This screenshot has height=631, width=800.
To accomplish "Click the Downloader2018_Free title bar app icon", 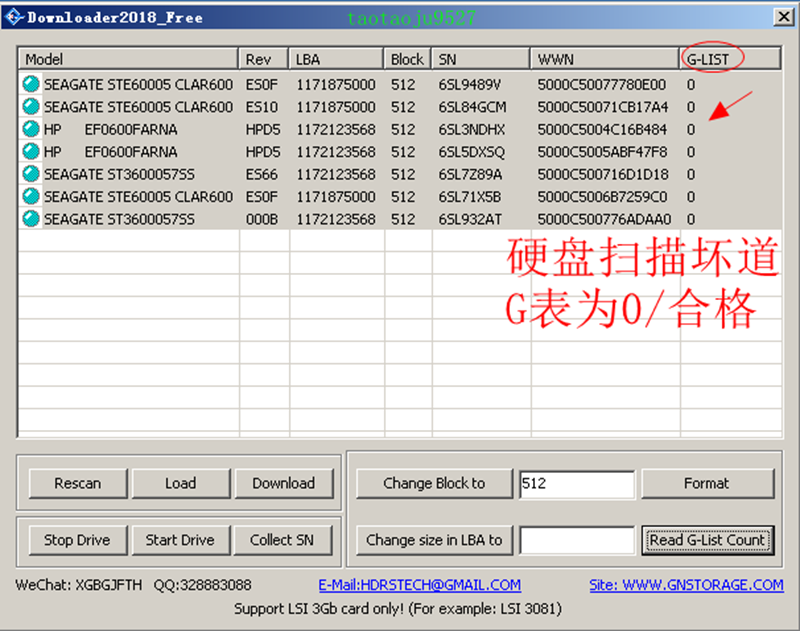I will tap(14, 17).
